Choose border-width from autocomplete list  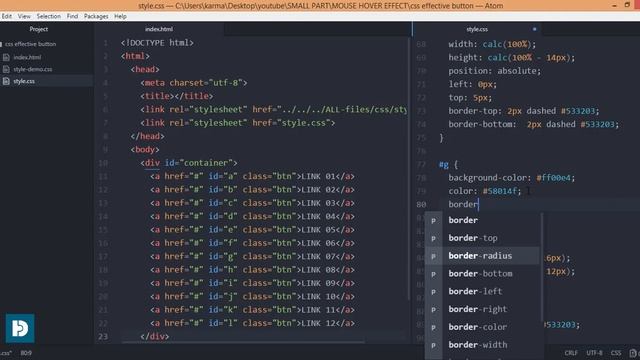tap(482, 345)
